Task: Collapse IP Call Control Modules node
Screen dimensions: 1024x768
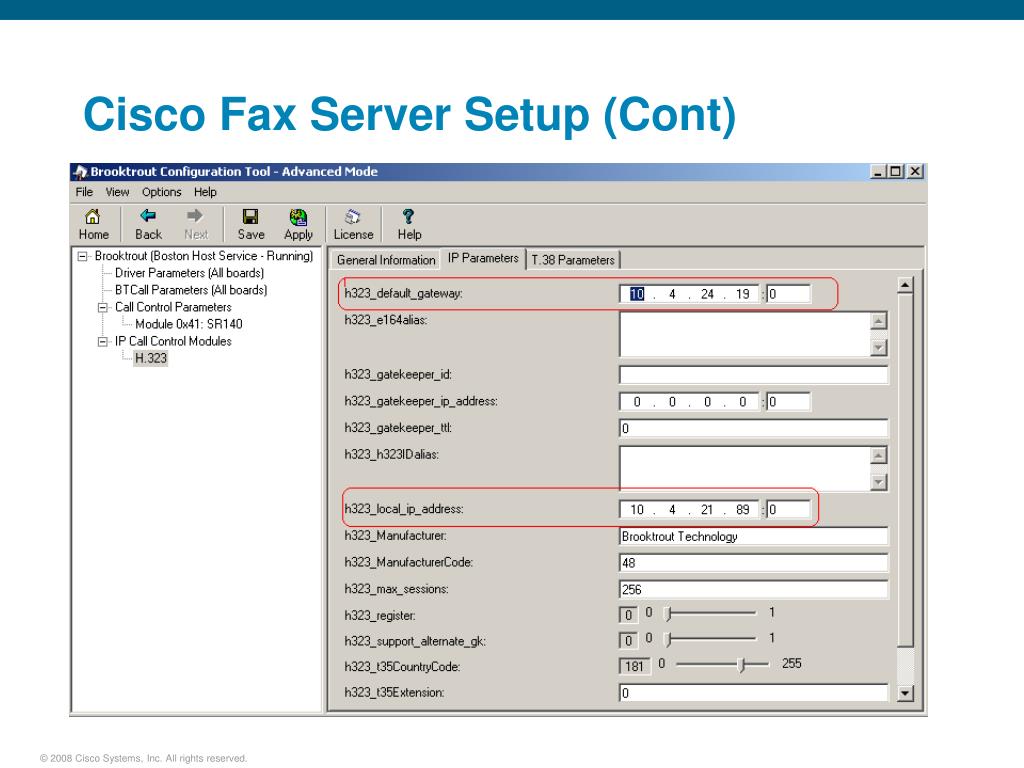Action: 103,341
